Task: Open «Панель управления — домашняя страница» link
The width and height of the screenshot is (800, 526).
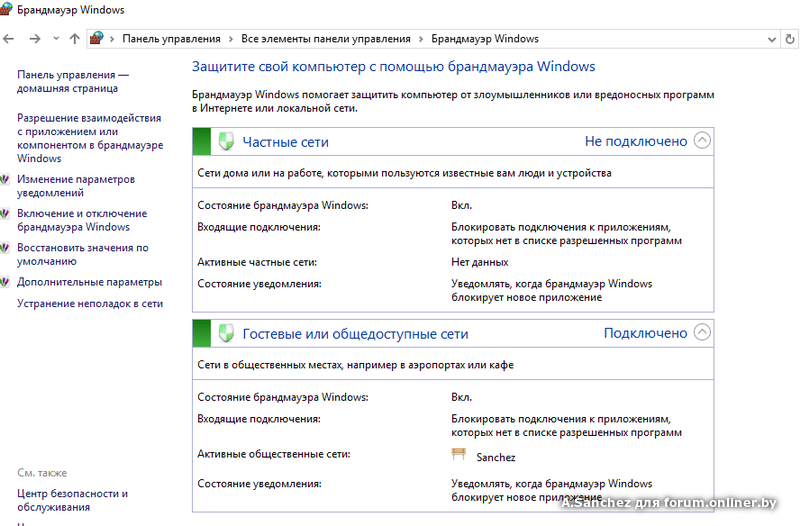Action: pos(73,81)
